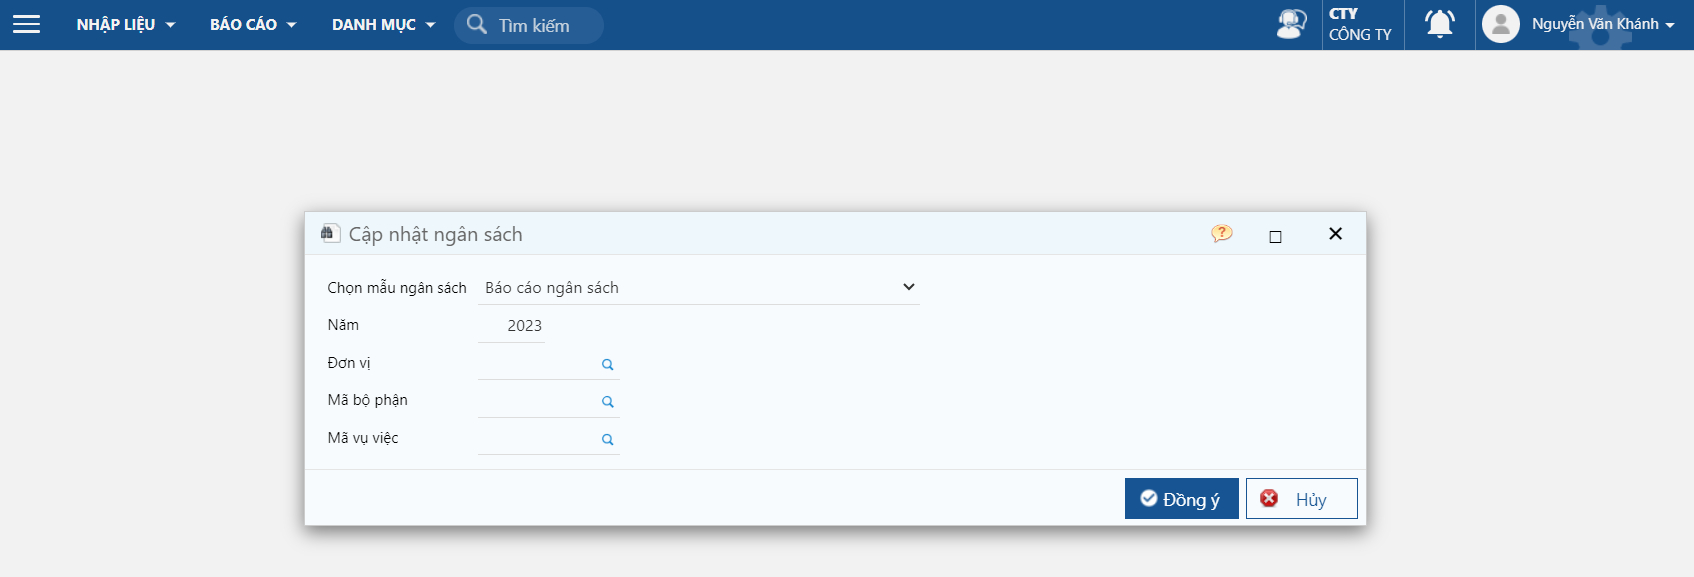Click the Đồng ý button
Image resolution: width=1694 pixels, height=577 pixels.
click(x=1181, y=499)
